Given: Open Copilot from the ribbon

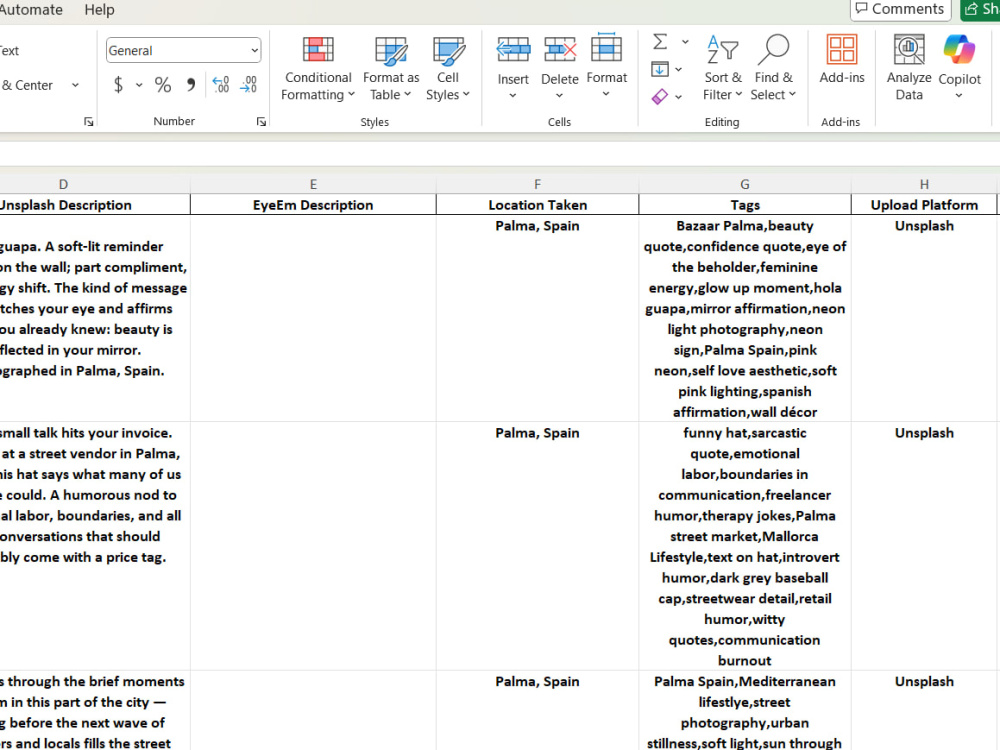Looking at the screenshot, I should click(x=959, y=59).
